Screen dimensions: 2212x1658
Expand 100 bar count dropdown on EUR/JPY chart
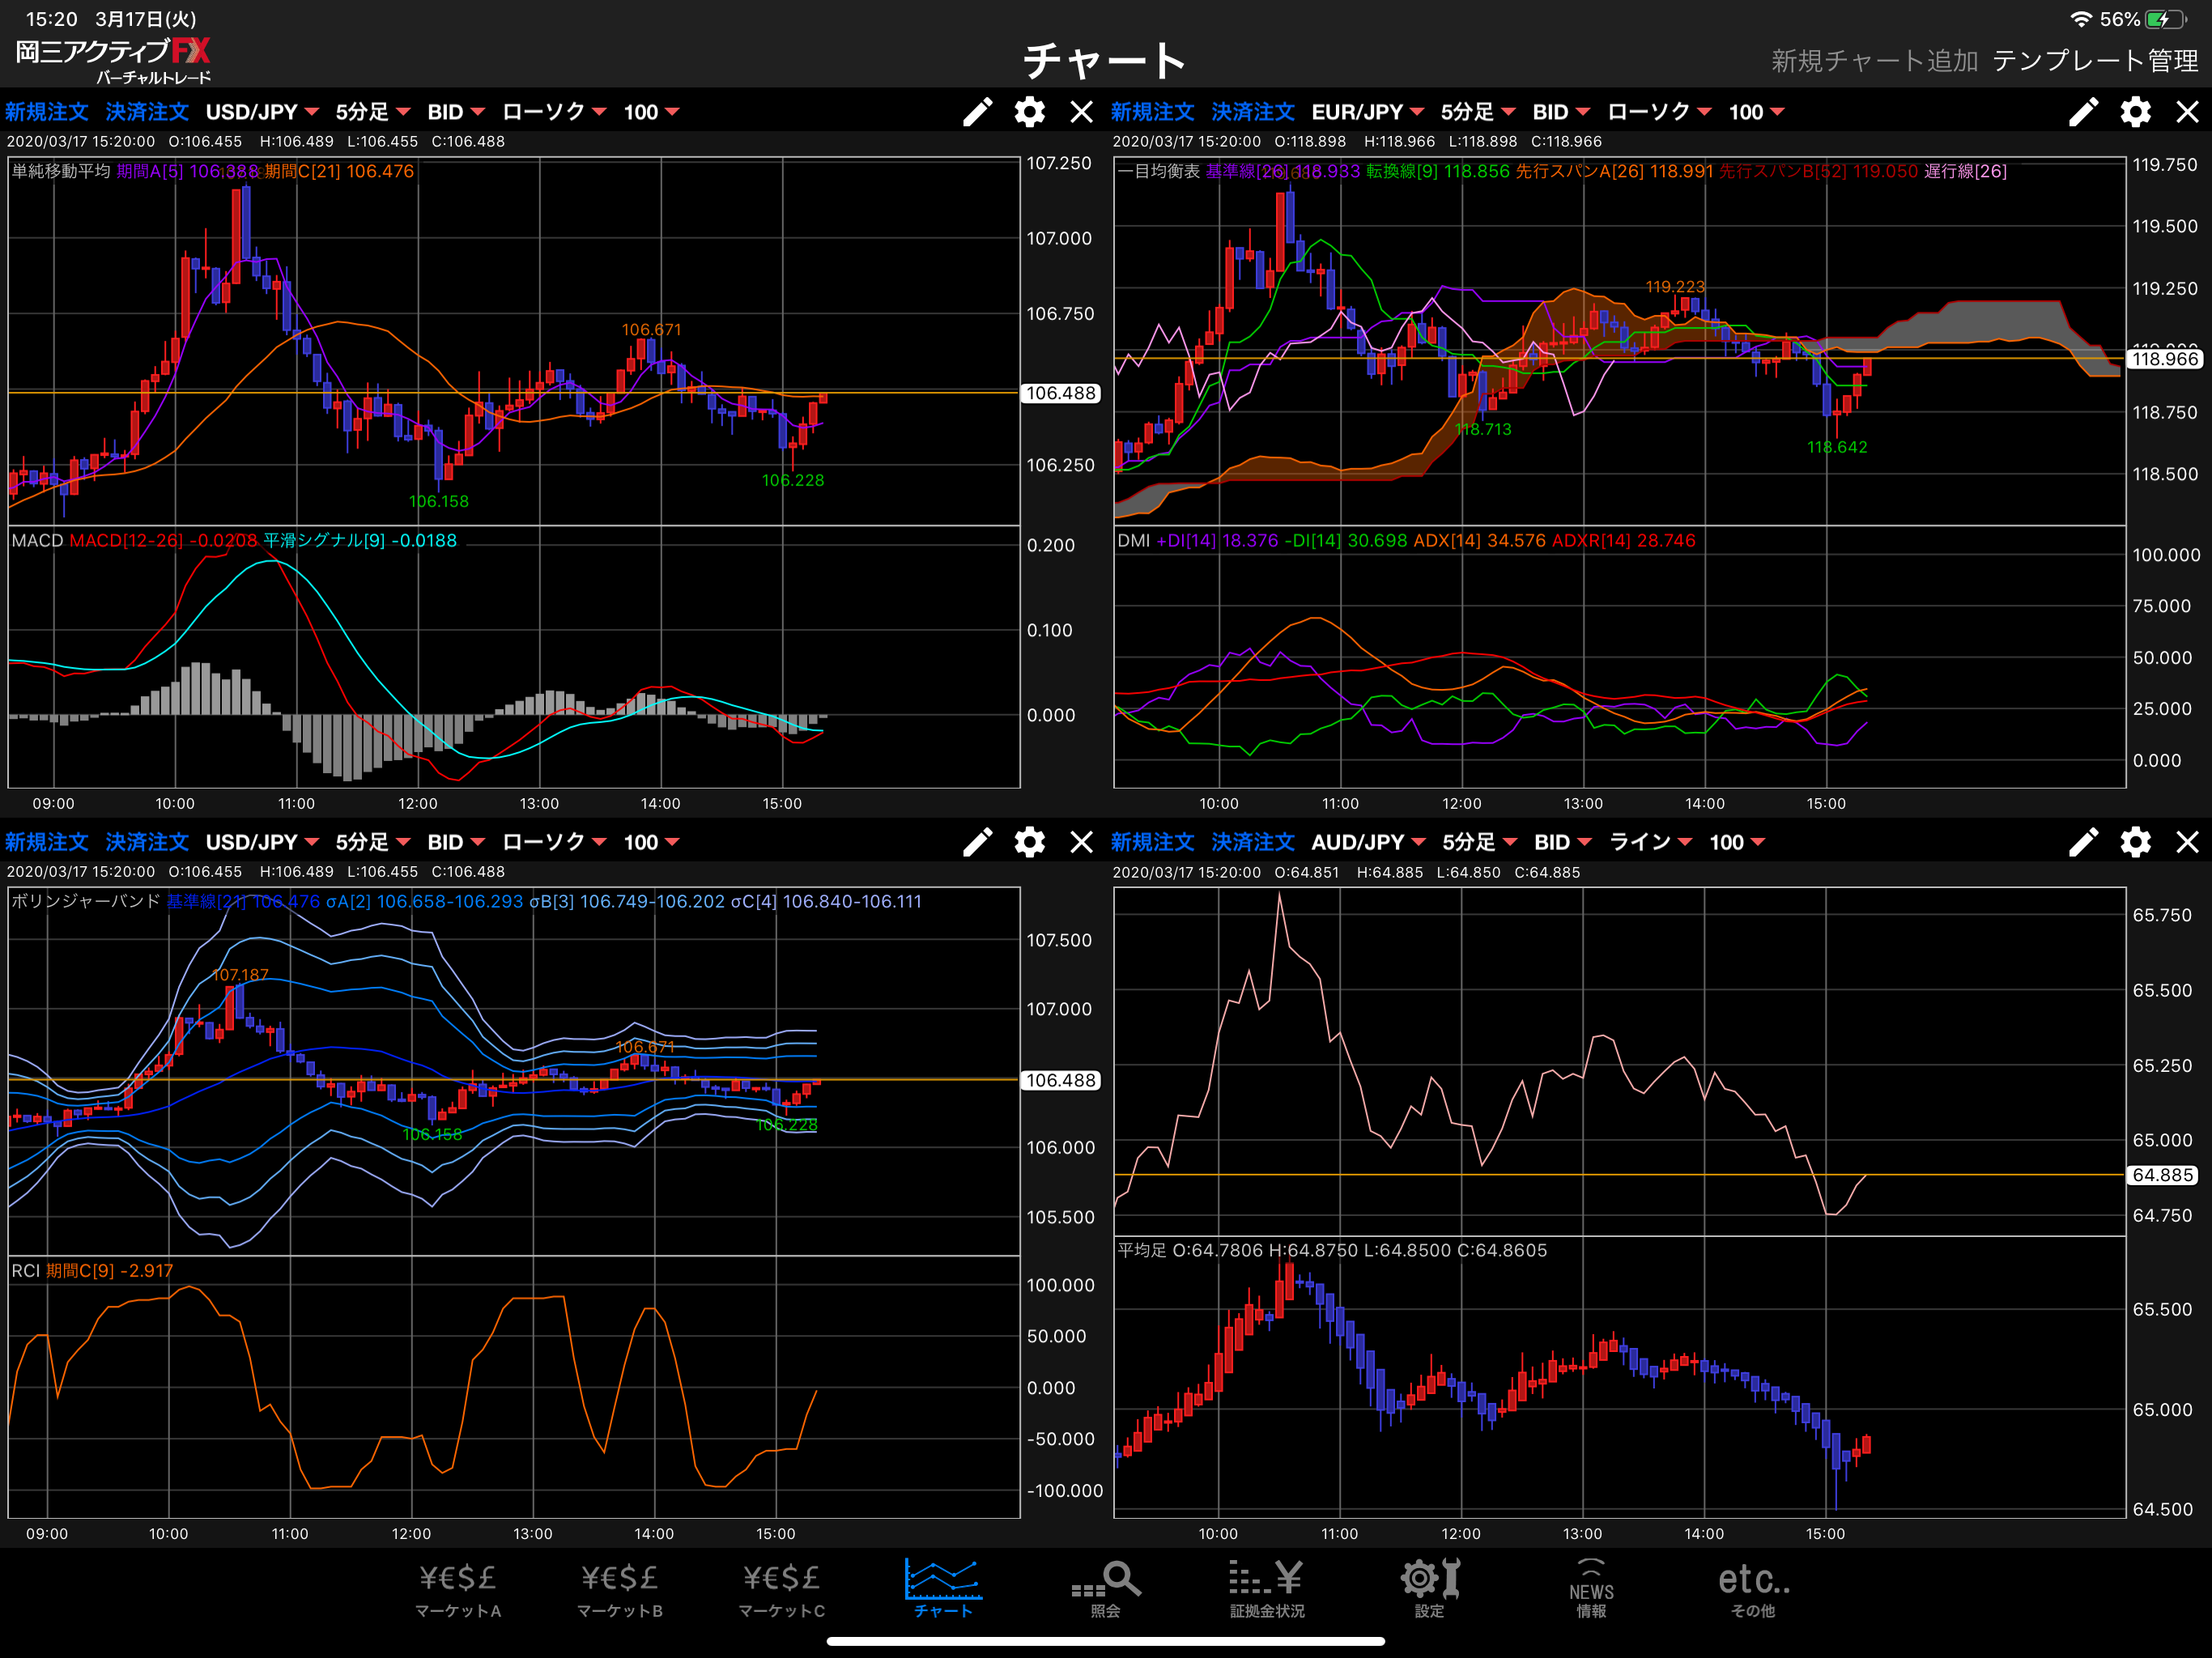tap(1756, 112)
